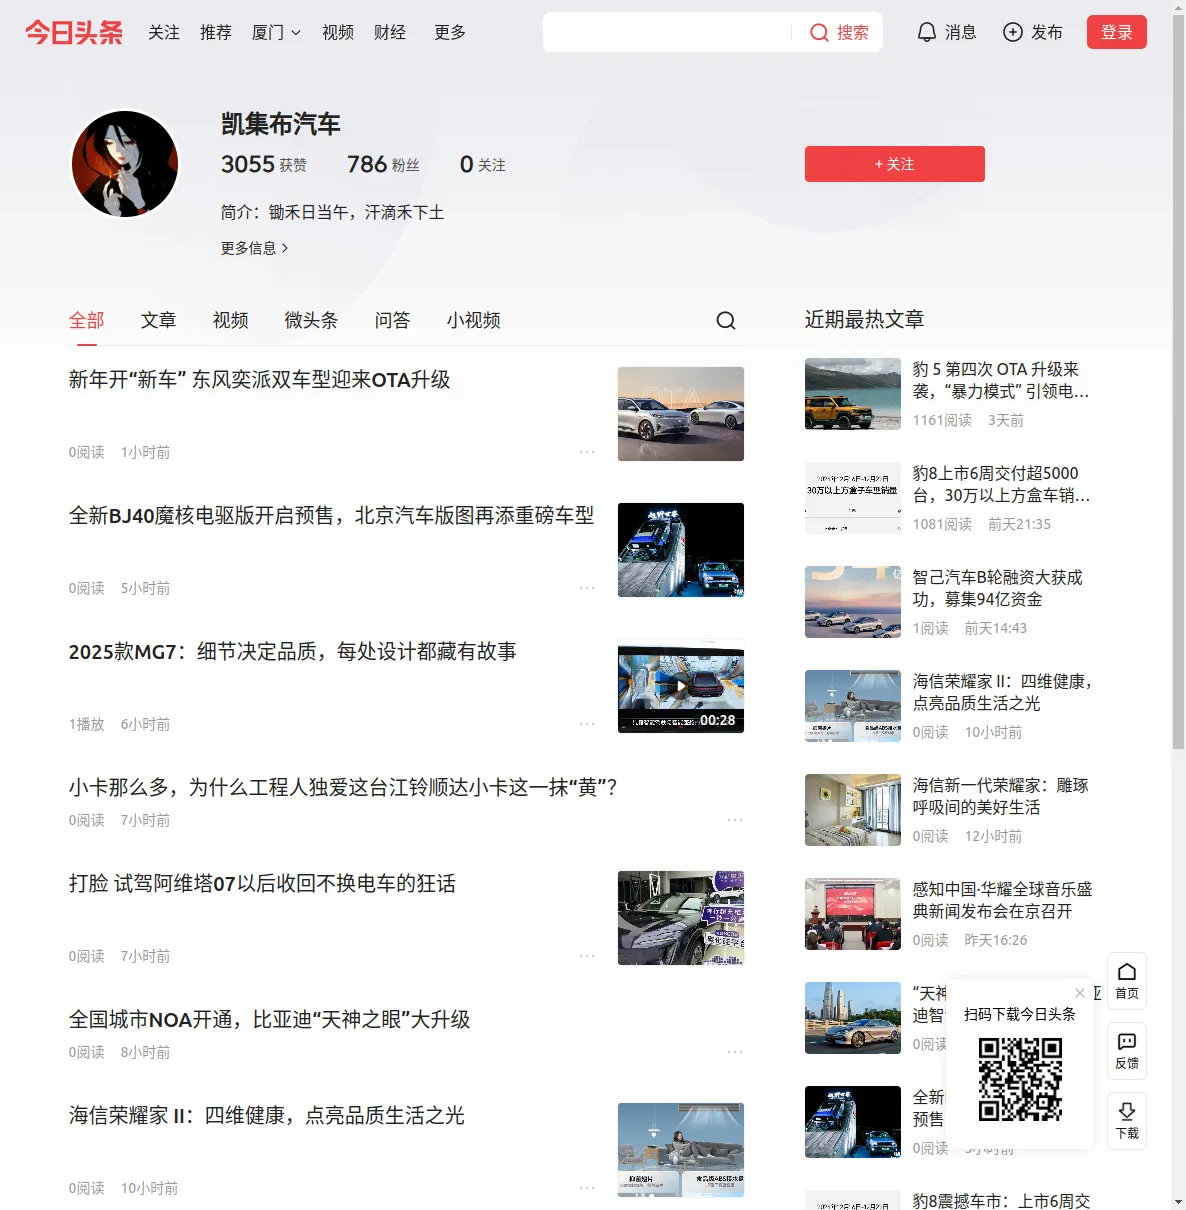Open hot article 豹8上市6周交付超5000台

coord(1001,484)
